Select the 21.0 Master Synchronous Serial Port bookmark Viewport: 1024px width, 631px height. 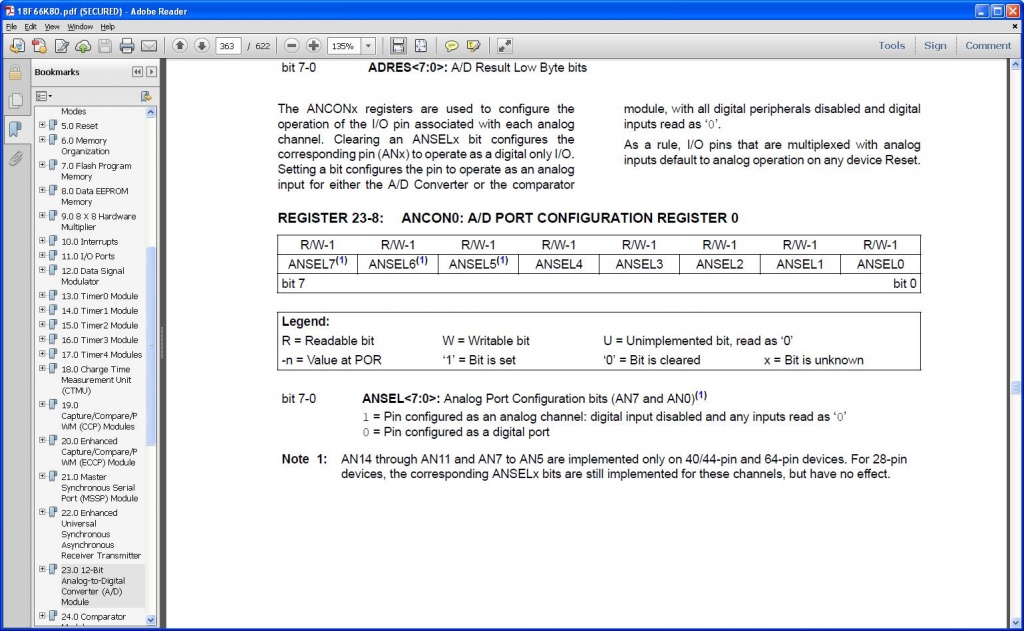pyautogui.click(x=99, y=487)
